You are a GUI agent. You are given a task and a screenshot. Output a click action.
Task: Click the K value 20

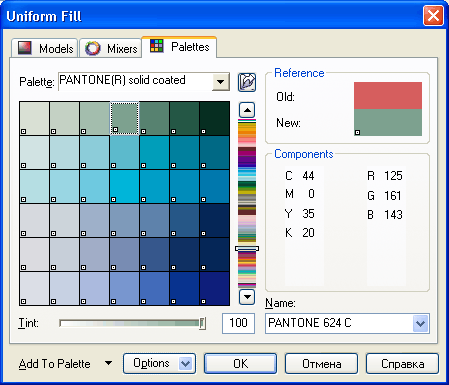click(308, 233)
